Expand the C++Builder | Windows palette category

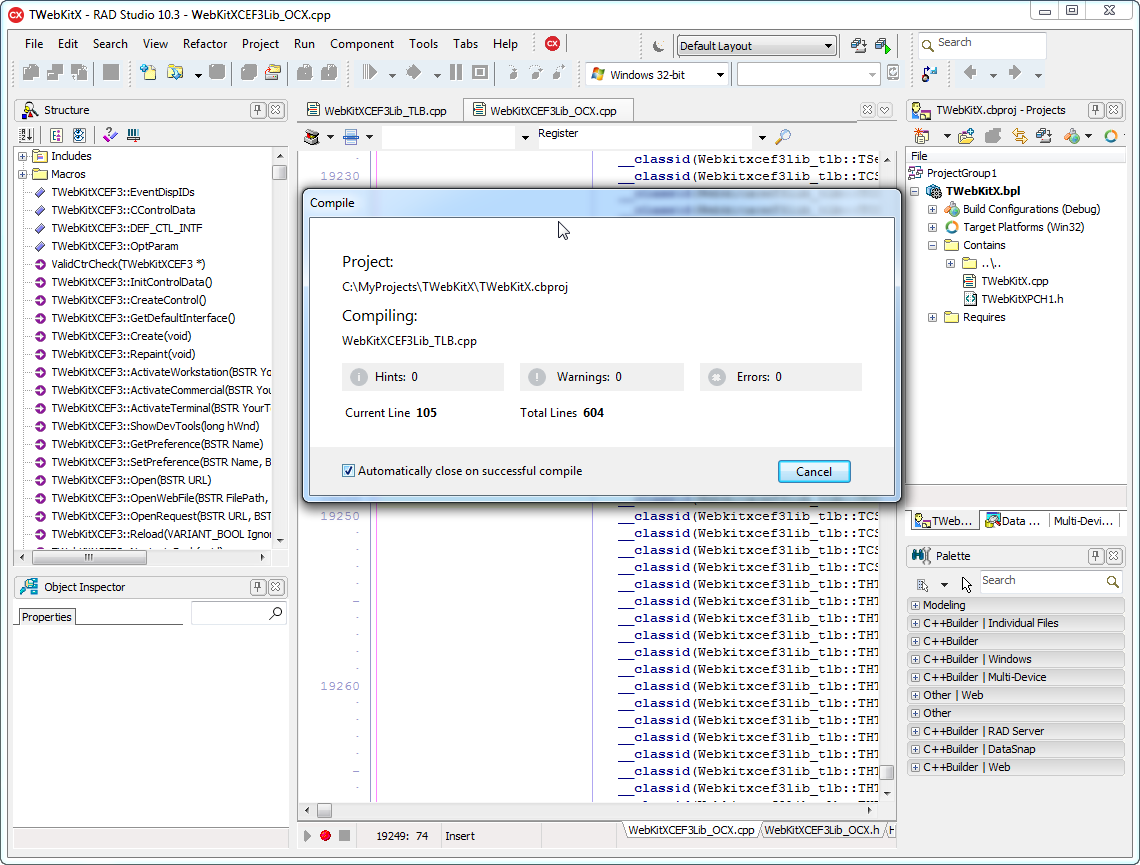pyautogui.click(x=915, y=659)
